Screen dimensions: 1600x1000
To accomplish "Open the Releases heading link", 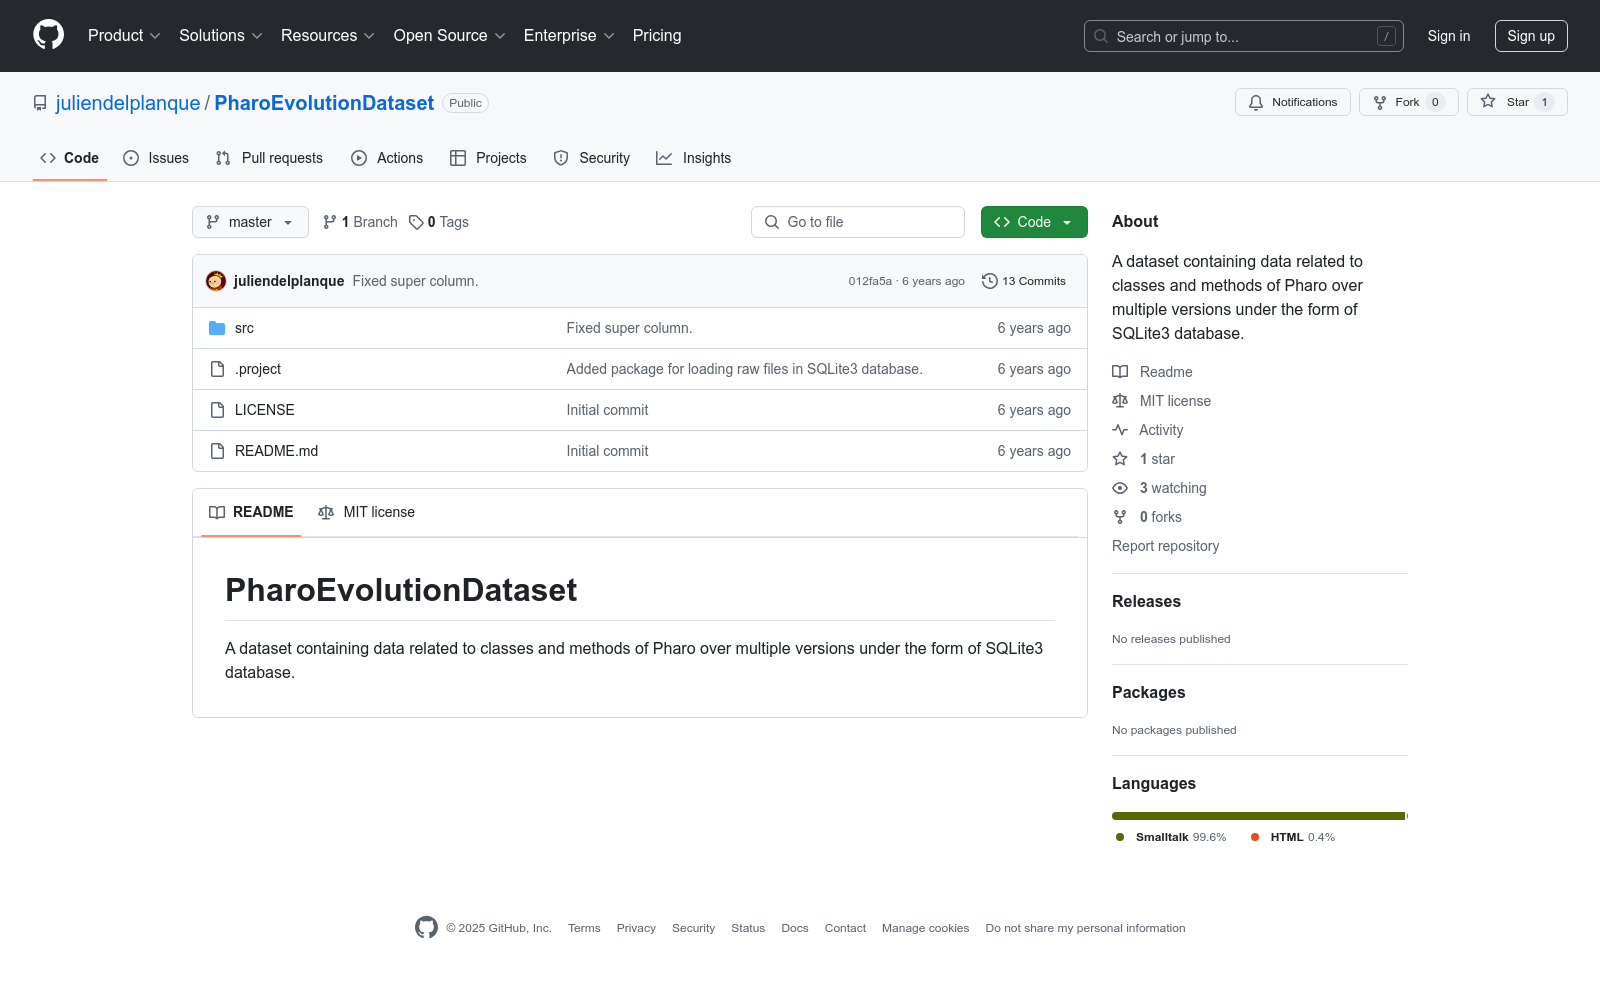I will [x=1146, y=601].
